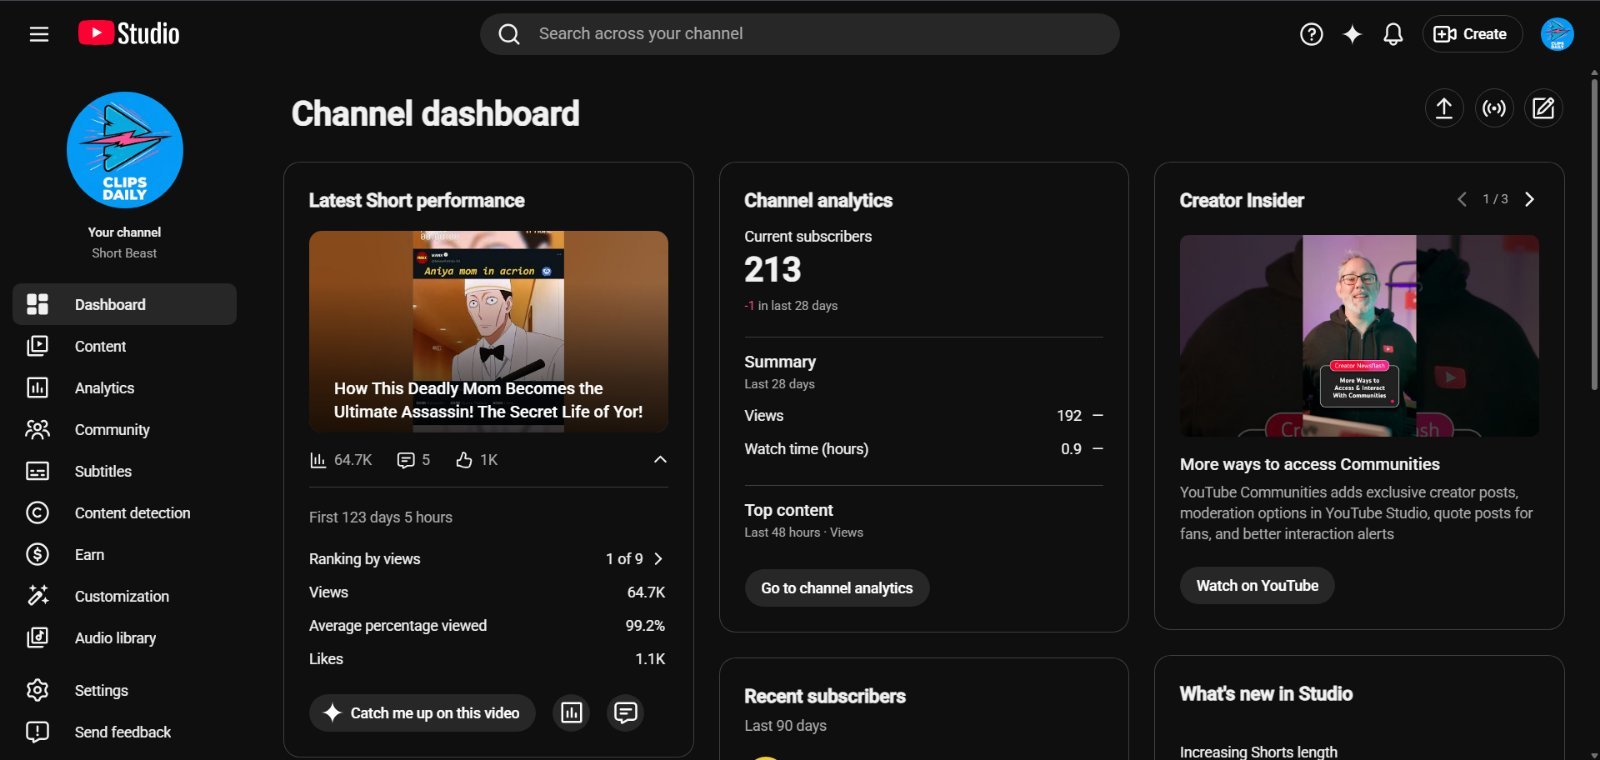This screenshot has height=760, width=1600.
Task: Click the 1K likes thumbs-up stat
Action: (x=476, y=460)
